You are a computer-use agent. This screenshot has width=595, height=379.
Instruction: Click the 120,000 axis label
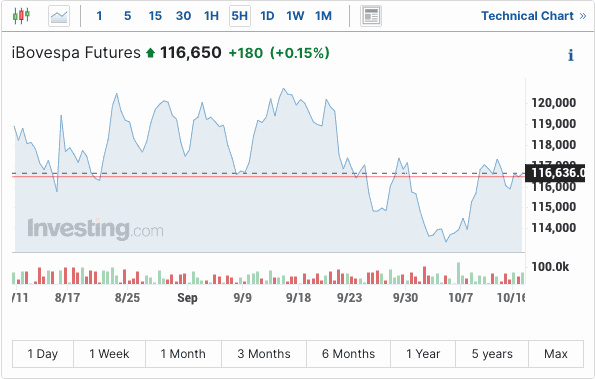[x=554, y=103]
